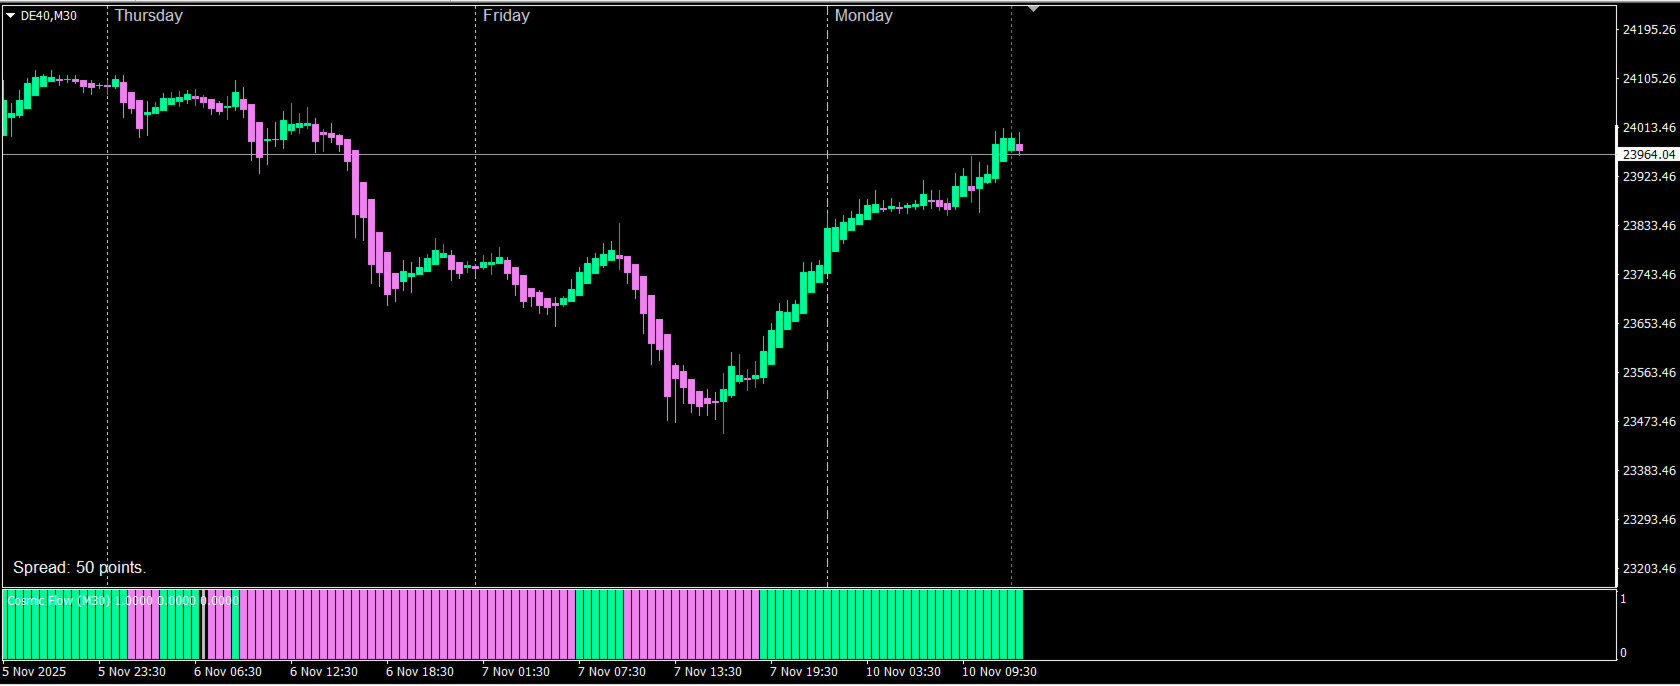The height and width of the screenshot is (686, 1680).
Task: Click the latest small pink candle
Action: pyautogui.click(x=1019, y=147)
